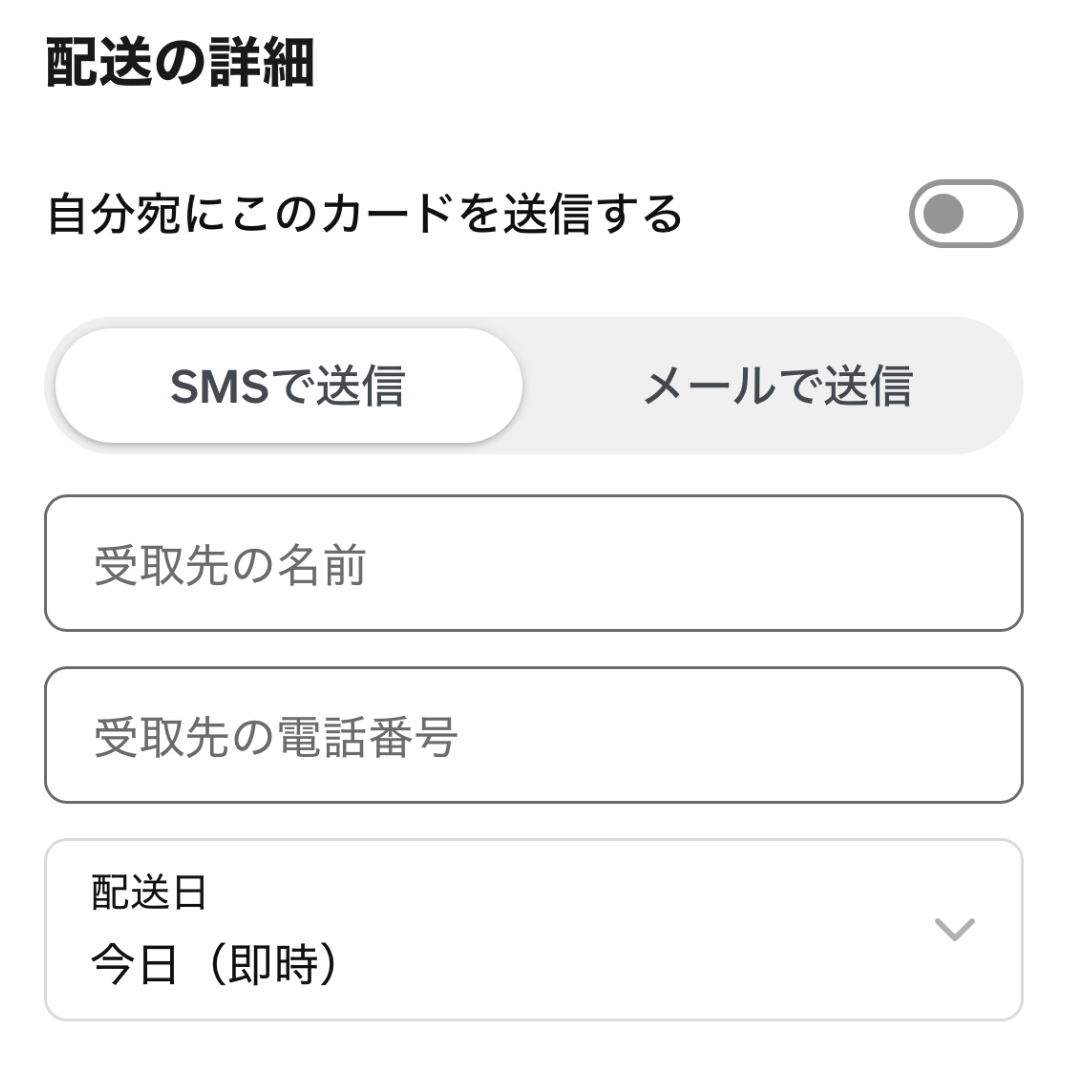Click the toggle knob circle icon
1080x1080 pixels.
(x=941, y=212)
